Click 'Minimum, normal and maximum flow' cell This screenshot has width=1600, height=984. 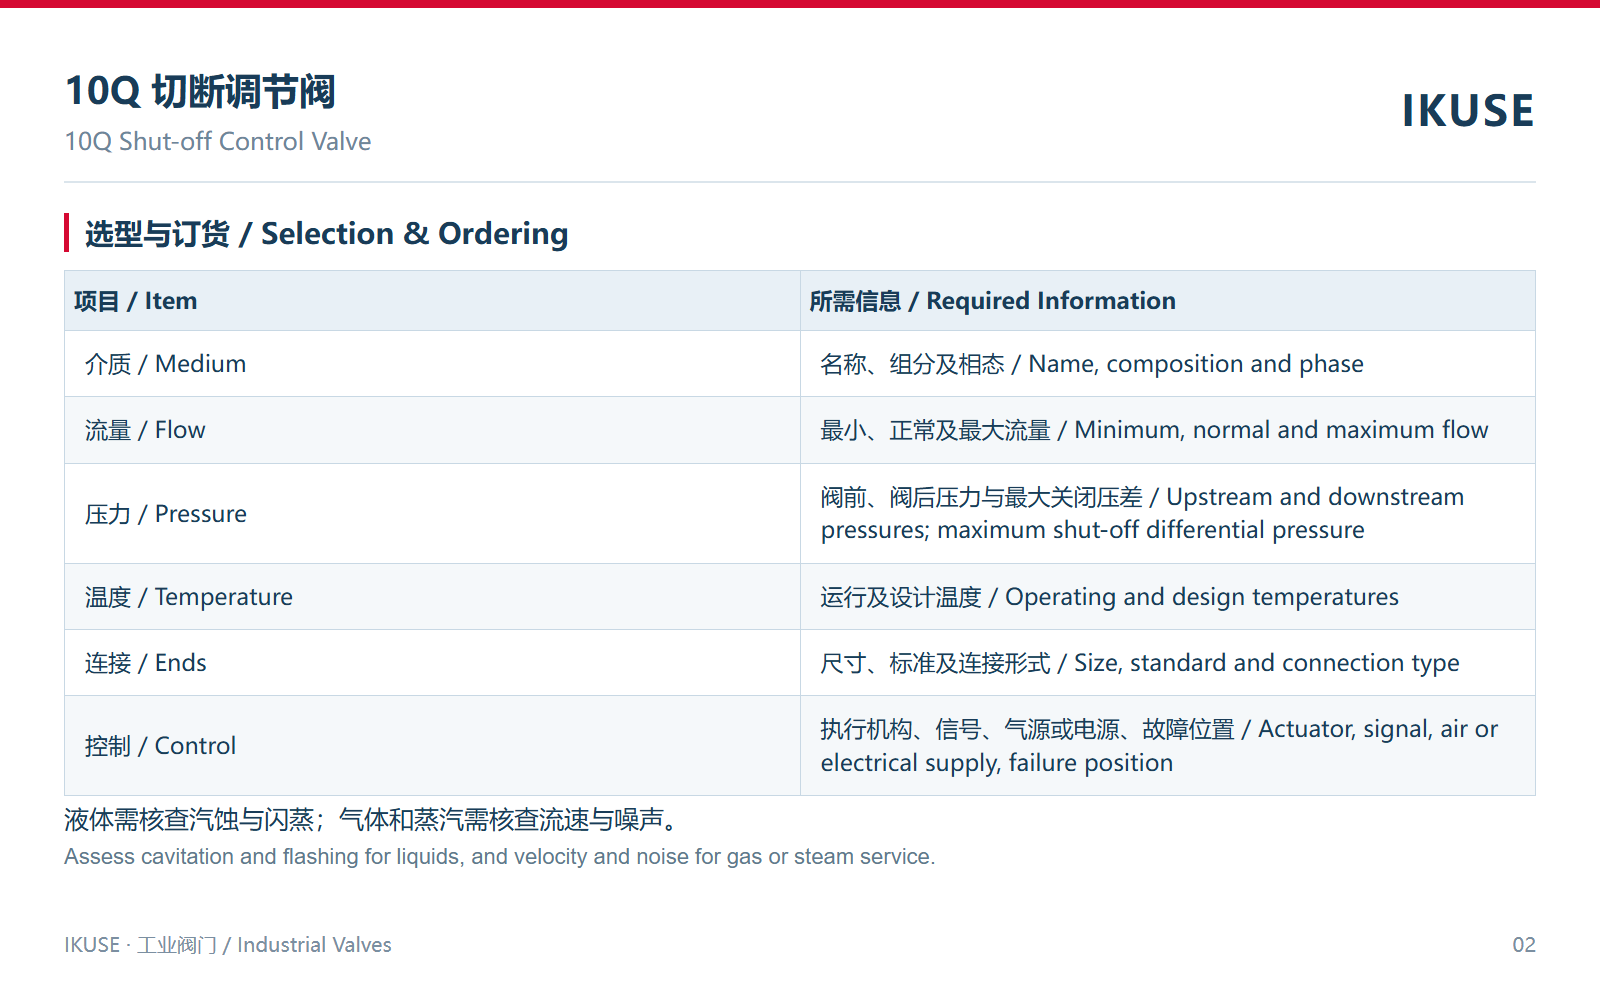point(1168,430)
